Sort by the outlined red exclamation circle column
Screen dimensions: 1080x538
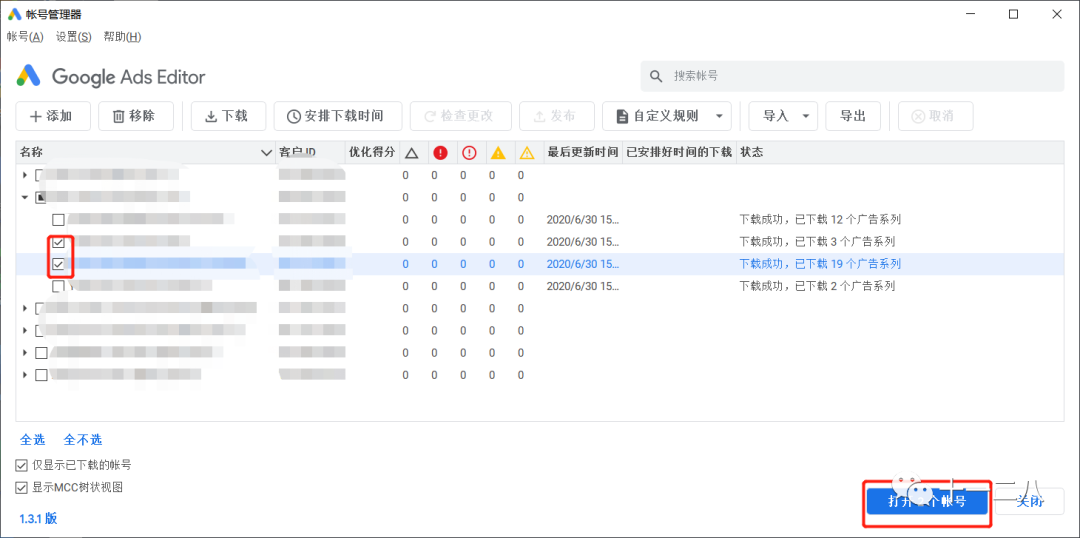coord(469,153)
